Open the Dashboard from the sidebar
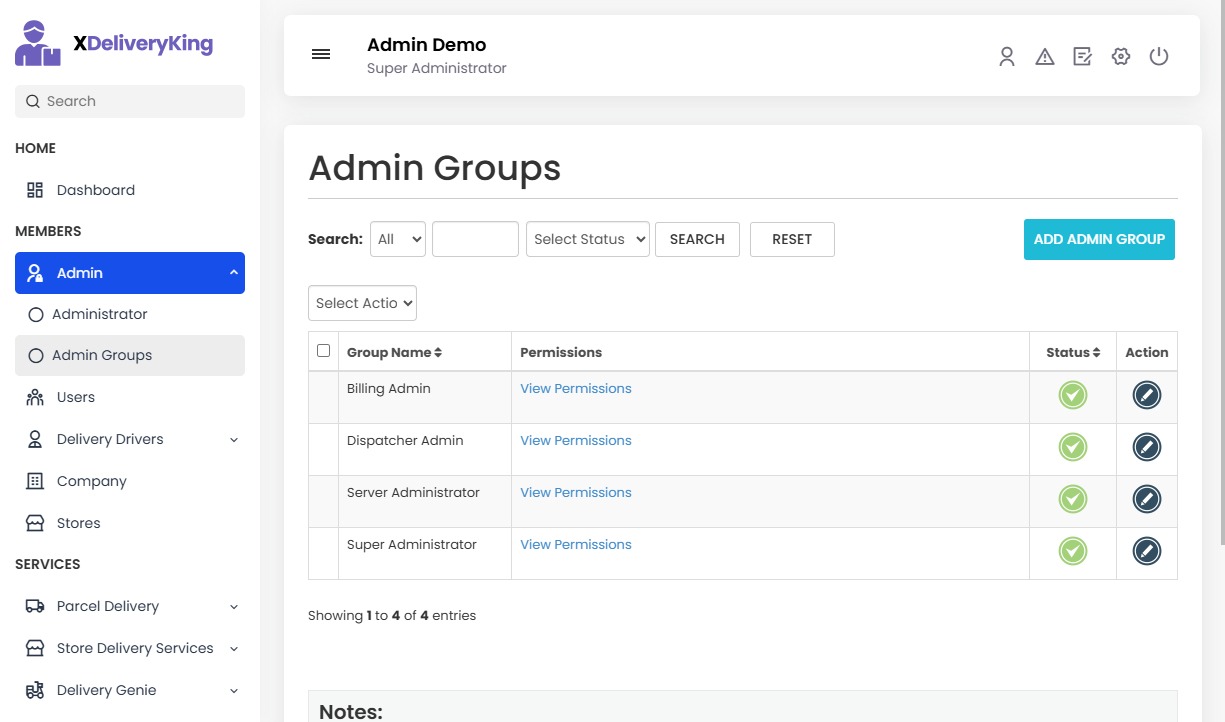This screenshot has width=1225, height=722. [x=95, y=190]
